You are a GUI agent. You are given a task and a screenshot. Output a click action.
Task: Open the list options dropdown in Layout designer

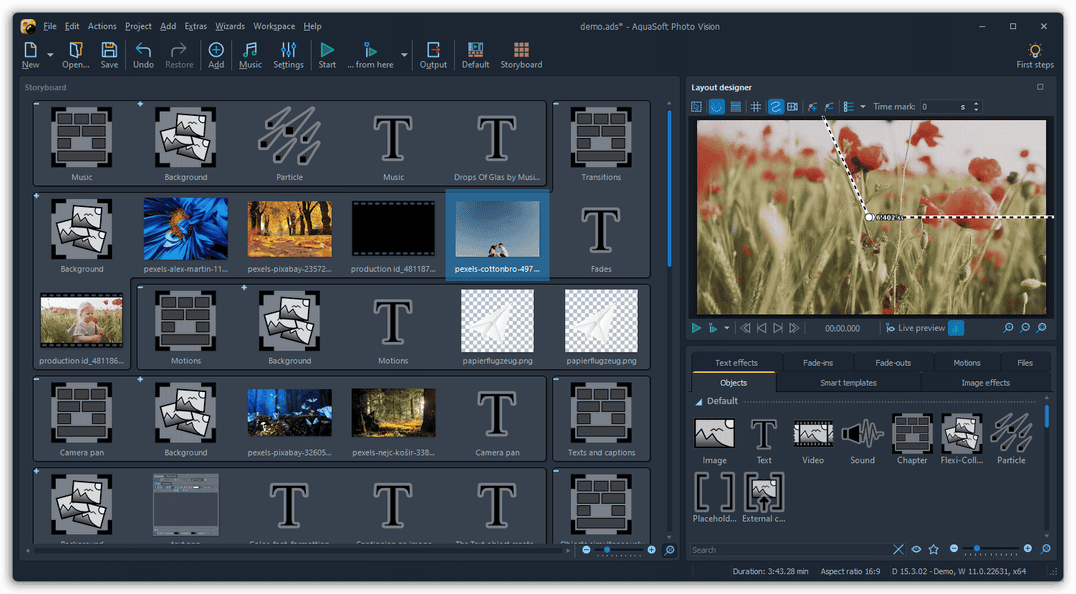tap(863, 106)
